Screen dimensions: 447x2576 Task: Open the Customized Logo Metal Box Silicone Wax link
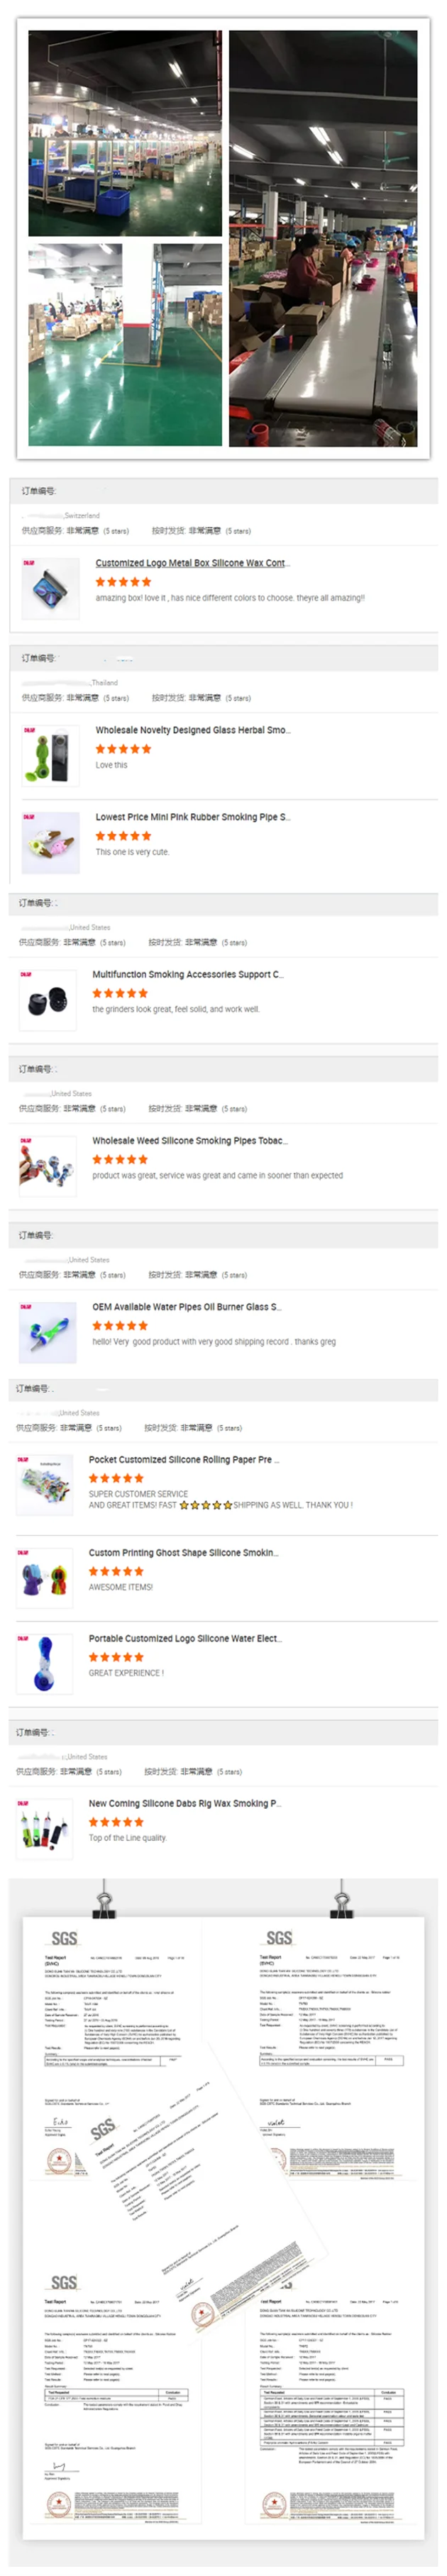[192, 563]
